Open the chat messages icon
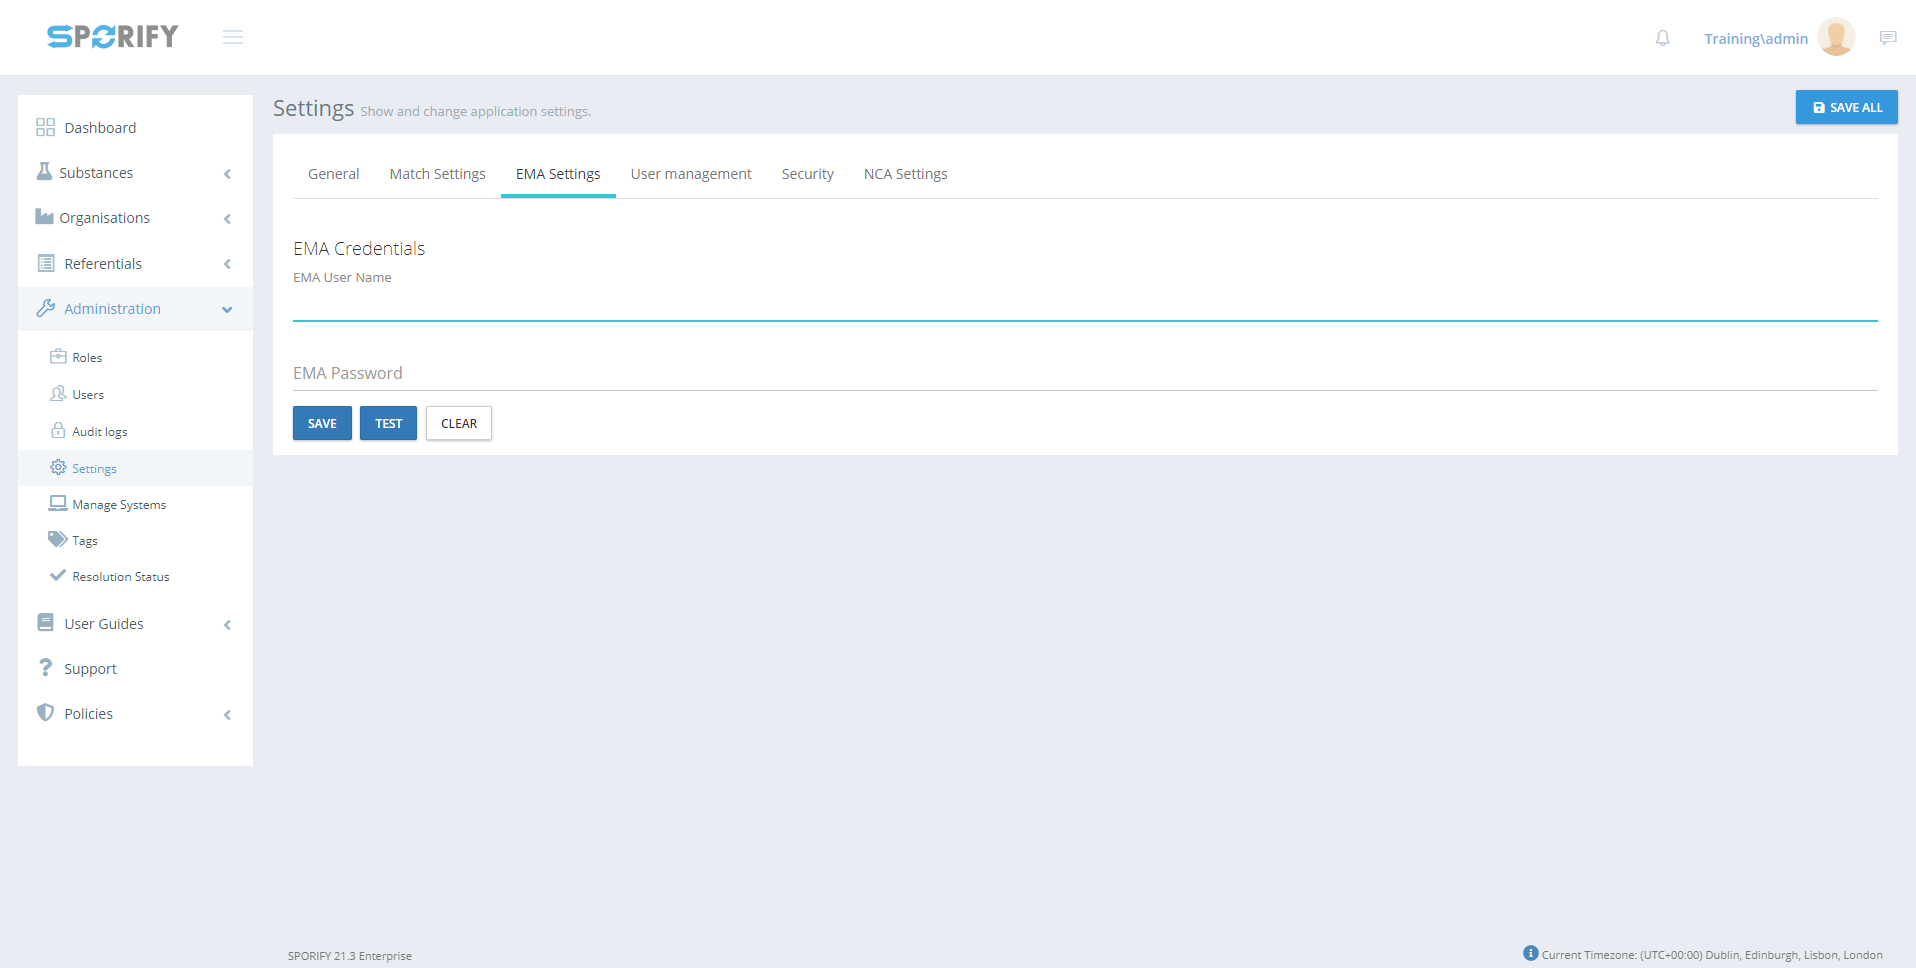 pos(1887,38)
